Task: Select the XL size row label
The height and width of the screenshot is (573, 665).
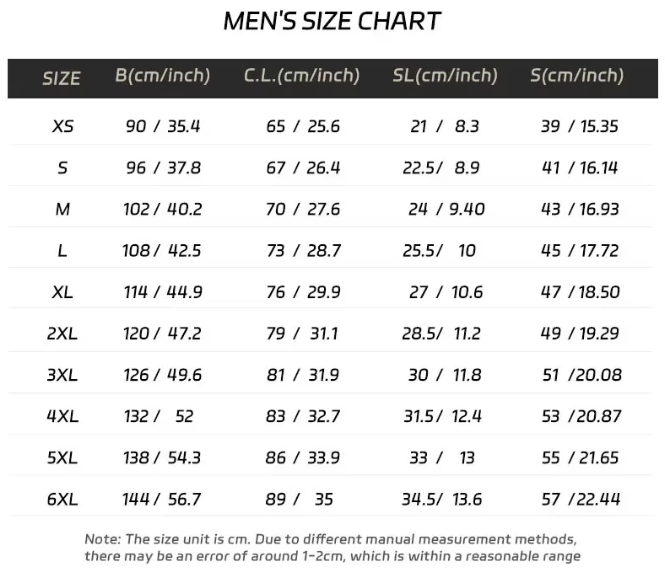Action: (x=62, y=292)
